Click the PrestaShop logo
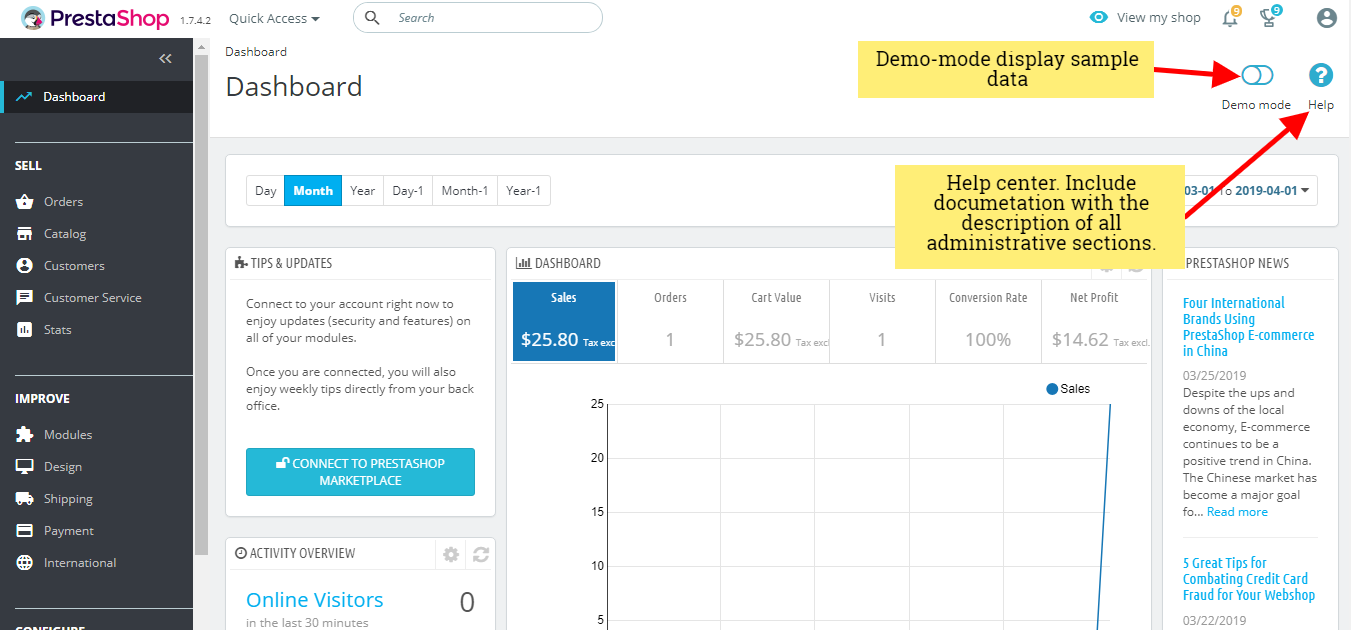 coord(95,18)
